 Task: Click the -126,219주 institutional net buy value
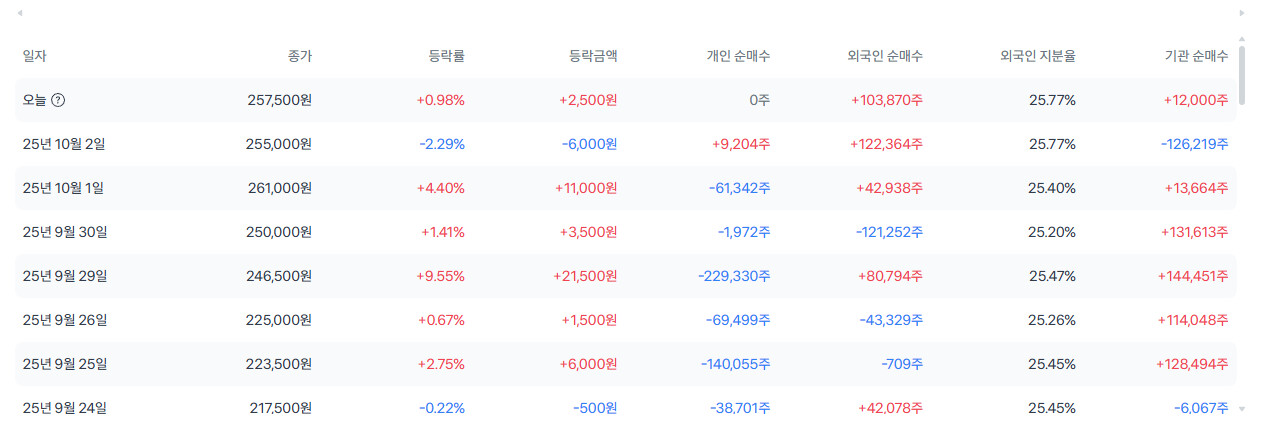1195,144
